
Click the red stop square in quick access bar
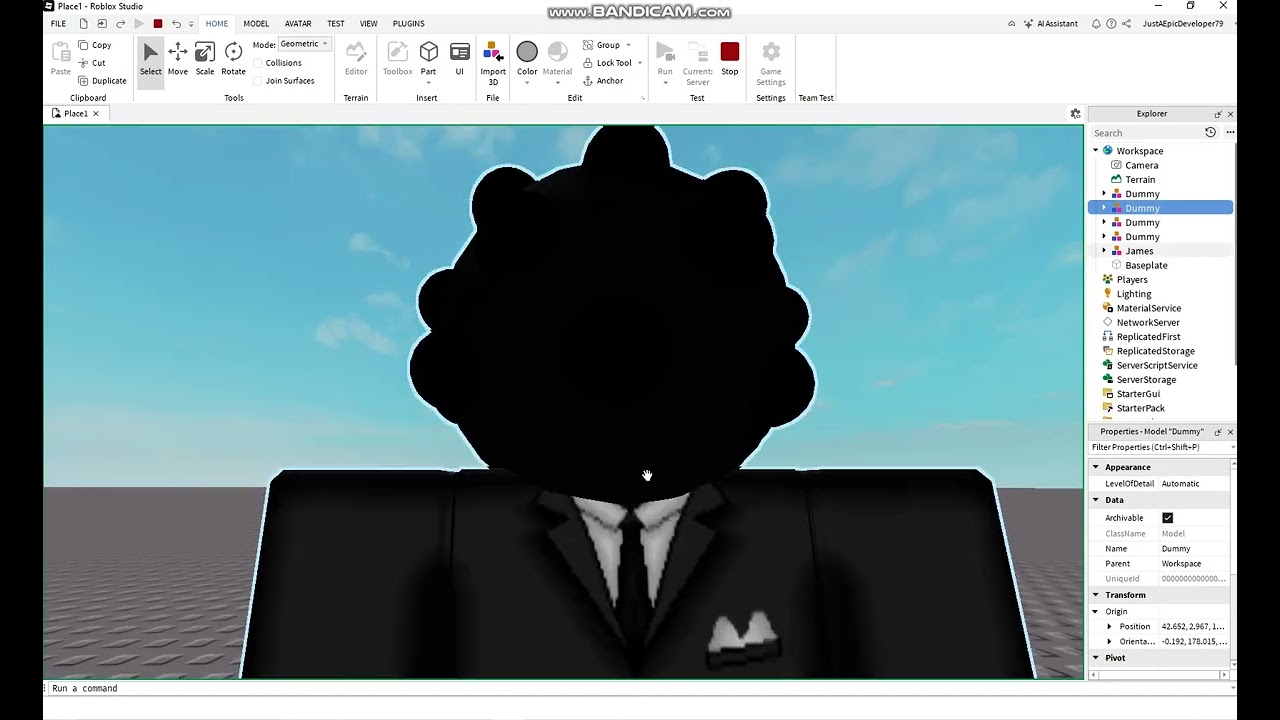click(x=157, y=23)
